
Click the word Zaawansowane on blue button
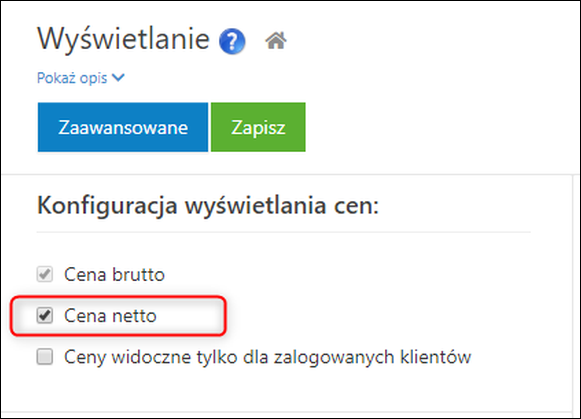[123, 128]
